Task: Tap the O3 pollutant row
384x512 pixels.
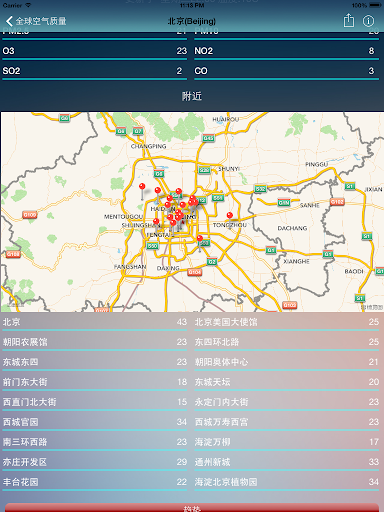Action: coord(95,51)
